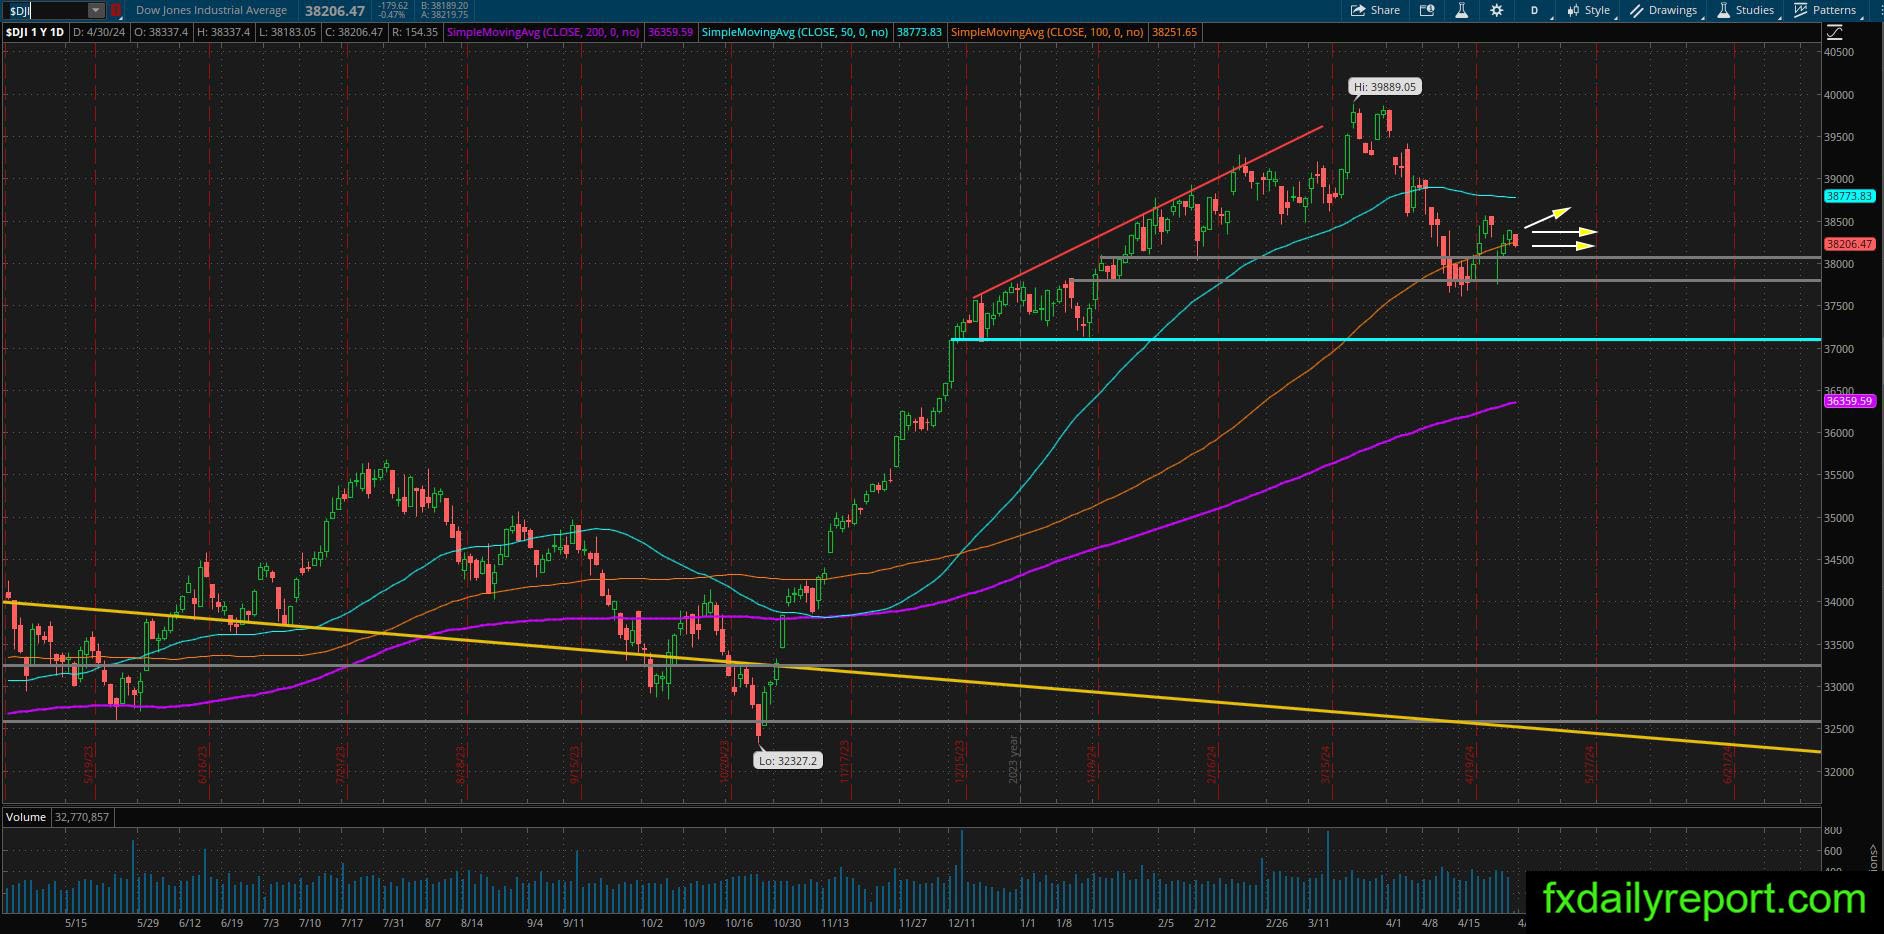
Task: Open the symbol selector dropdown arrow
Action: pyautogui.click(x=96, y=10)
